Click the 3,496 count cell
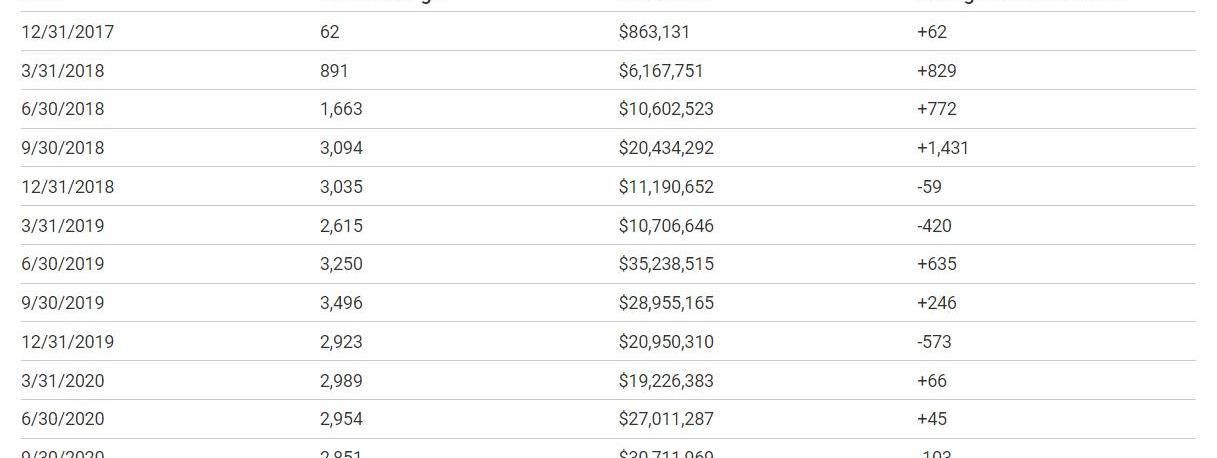Screen dimensions: 1217x458 click(341, 303)
